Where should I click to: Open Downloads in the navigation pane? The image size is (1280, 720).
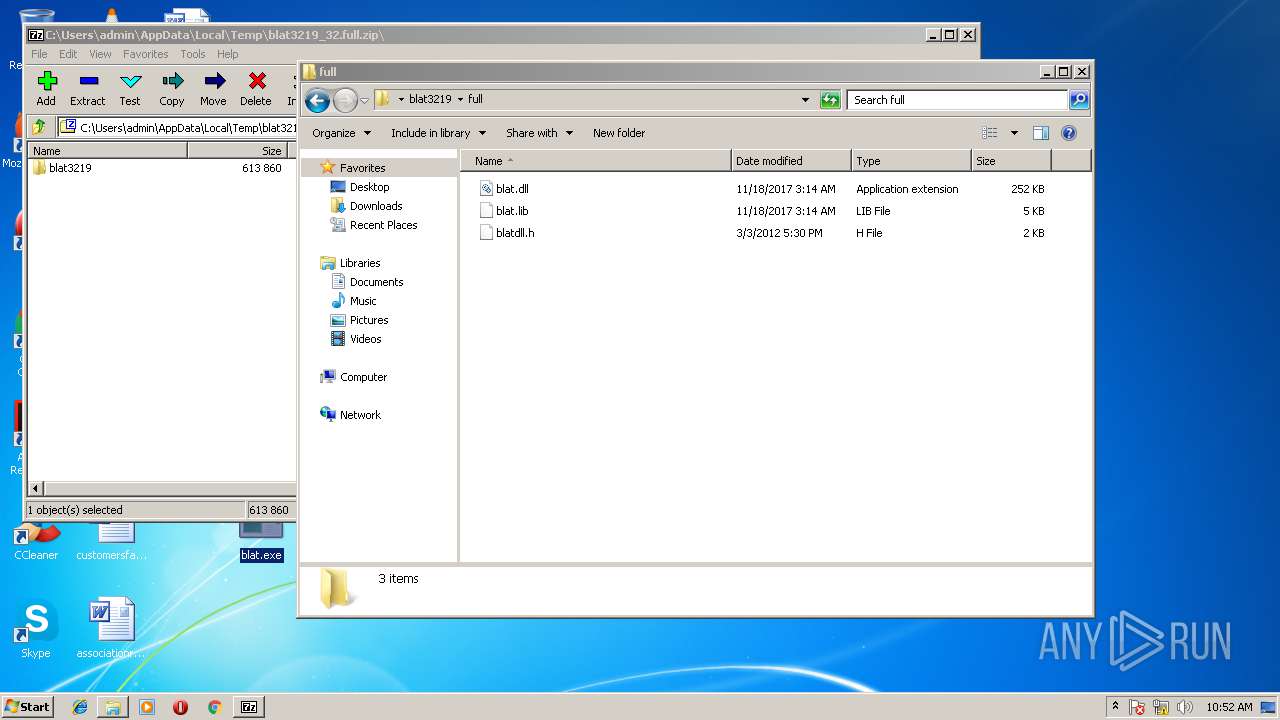(x=376, y=206)
